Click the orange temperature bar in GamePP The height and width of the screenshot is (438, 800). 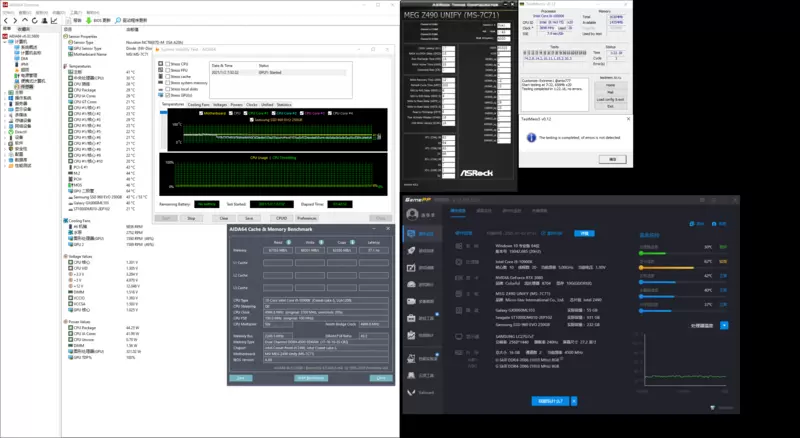click(x=666, y=267)
